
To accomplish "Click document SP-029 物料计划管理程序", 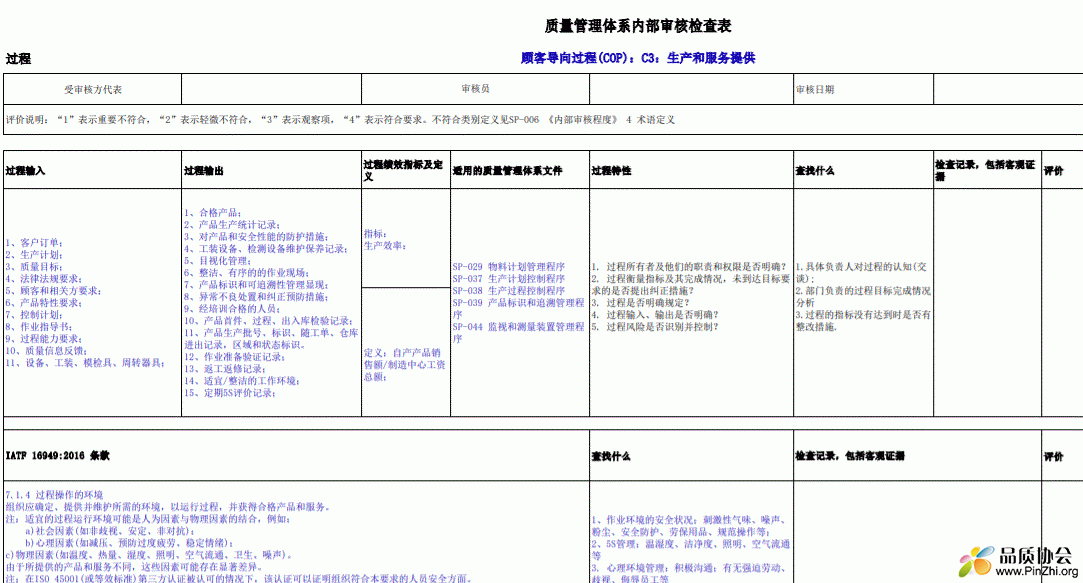I will (x=508, y=267).
